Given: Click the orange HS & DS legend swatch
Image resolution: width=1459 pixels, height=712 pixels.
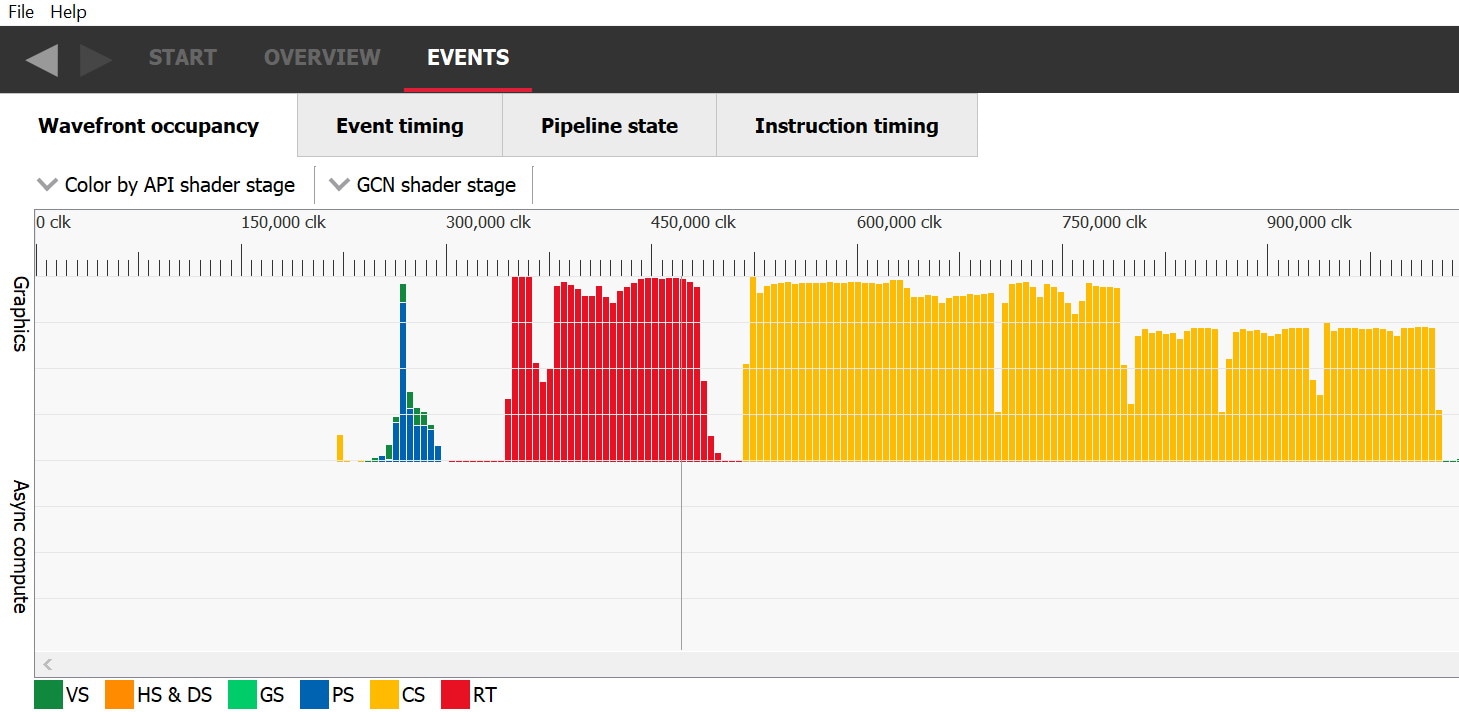Looking at the screenshot, I should (119, 695).
